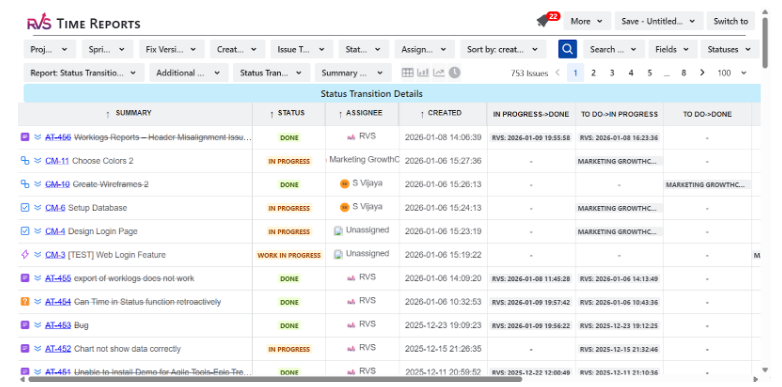Viewport: 782px width, 387px height.
Task: Switch to bar chart view icon
Action: [x=423, y=73]
